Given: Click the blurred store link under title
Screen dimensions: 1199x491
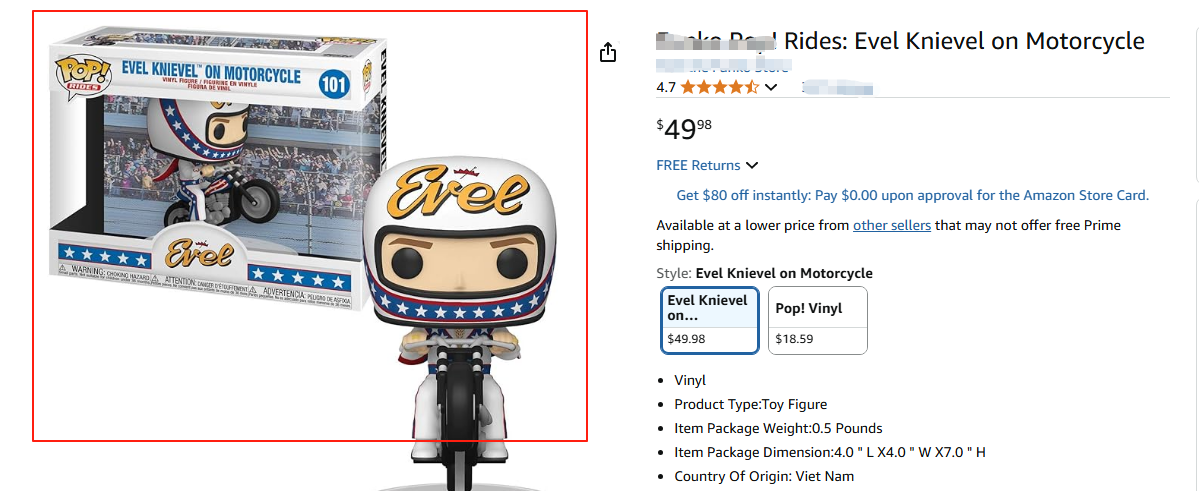Looking at the screenshot, I should point(722,66).
